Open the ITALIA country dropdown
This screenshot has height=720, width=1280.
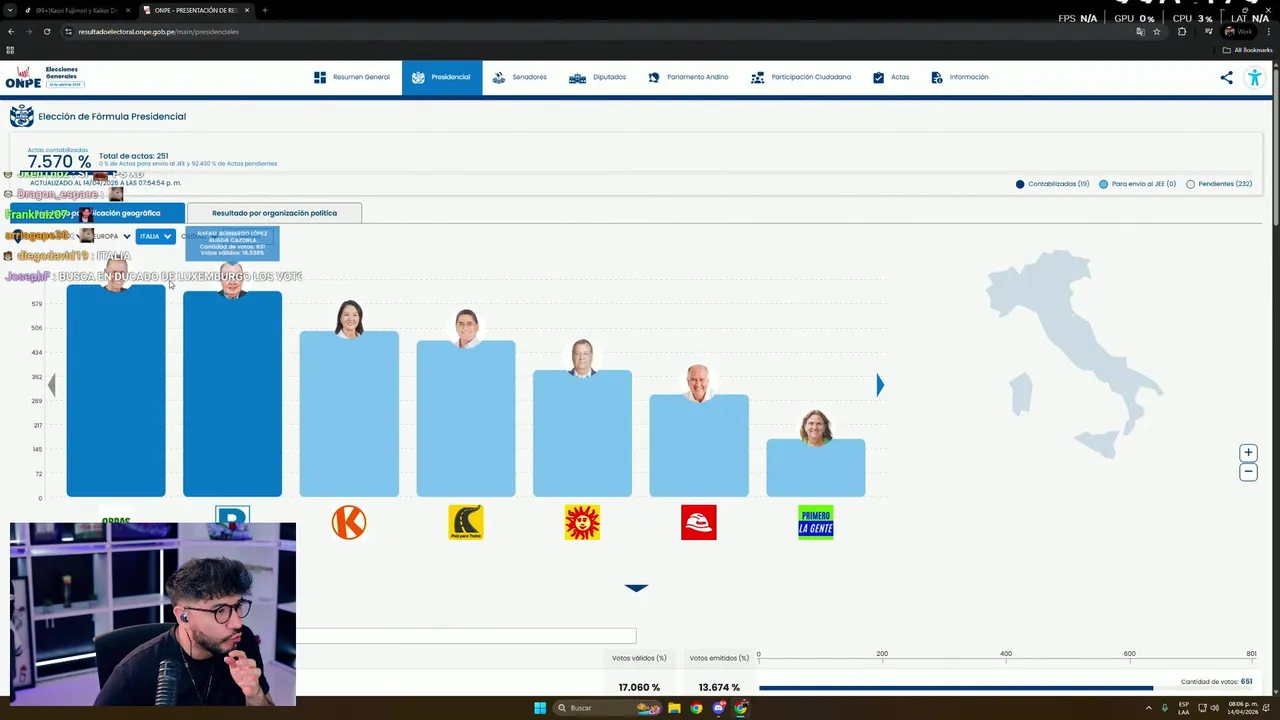155,236
